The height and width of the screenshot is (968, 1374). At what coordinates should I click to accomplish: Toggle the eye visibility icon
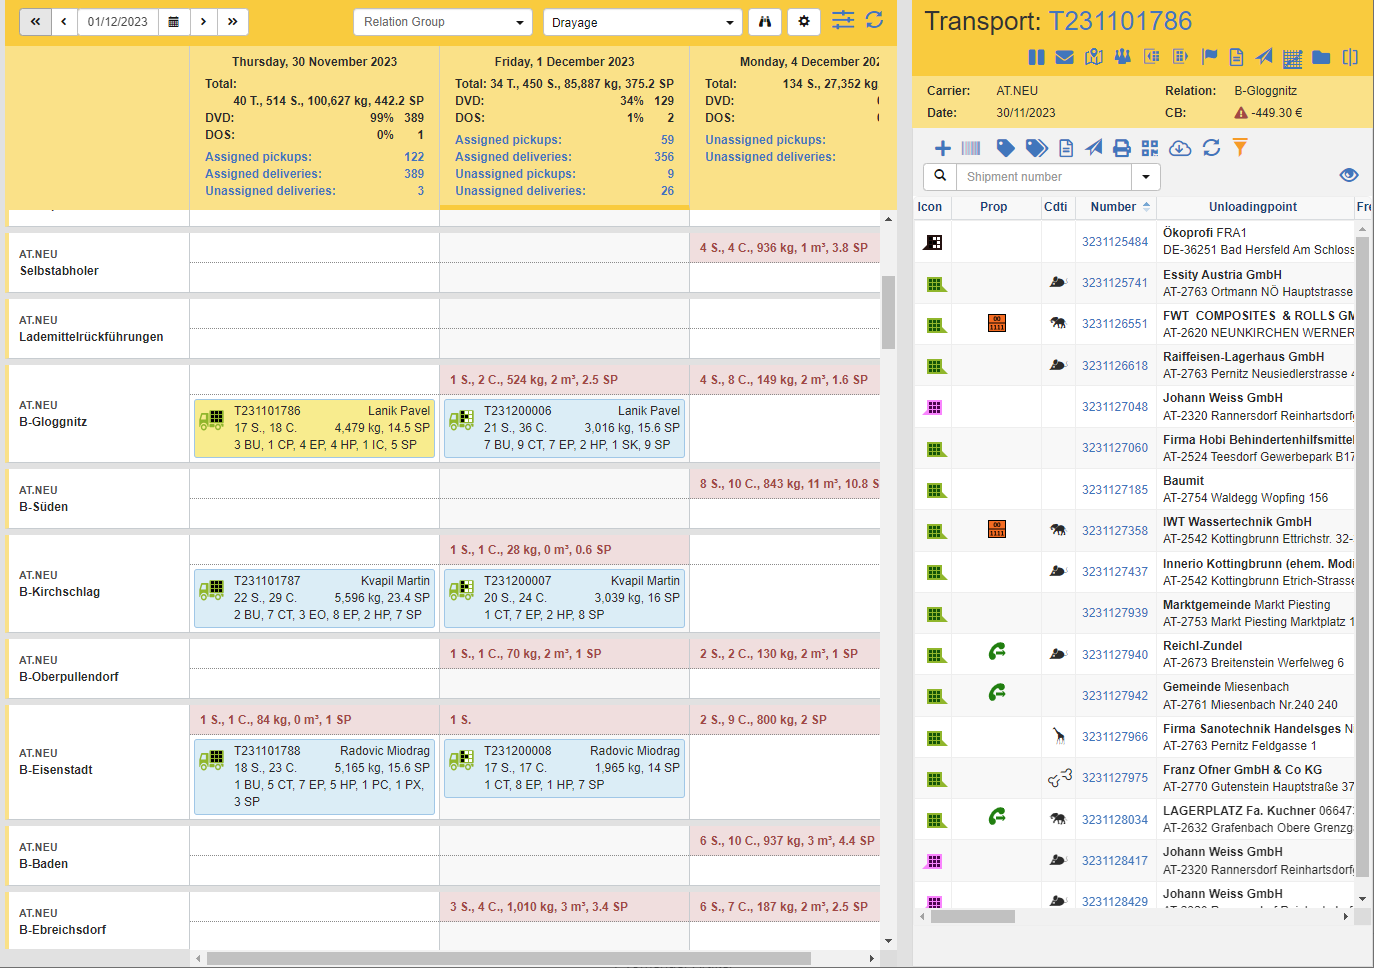[x=1348, y=176]
